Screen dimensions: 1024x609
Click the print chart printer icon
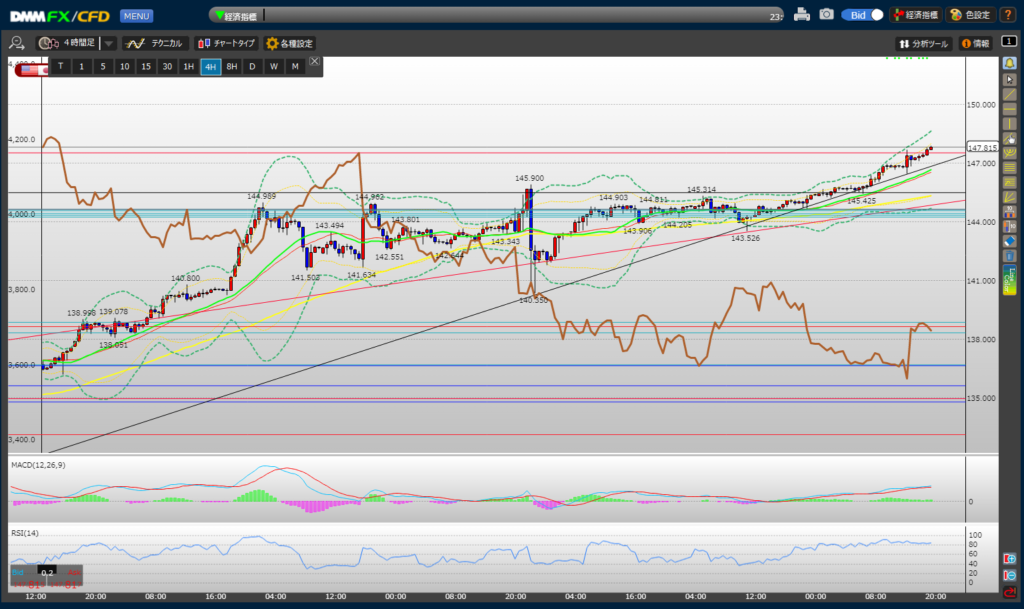tap(802, 15)
